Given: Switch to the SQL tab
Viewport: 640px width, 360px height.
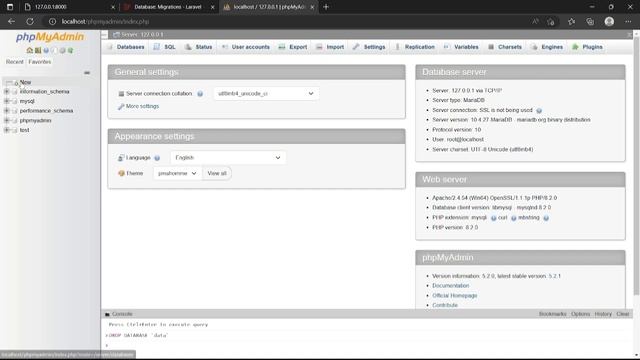Looking at the screenshot, I should pos(164,47).
